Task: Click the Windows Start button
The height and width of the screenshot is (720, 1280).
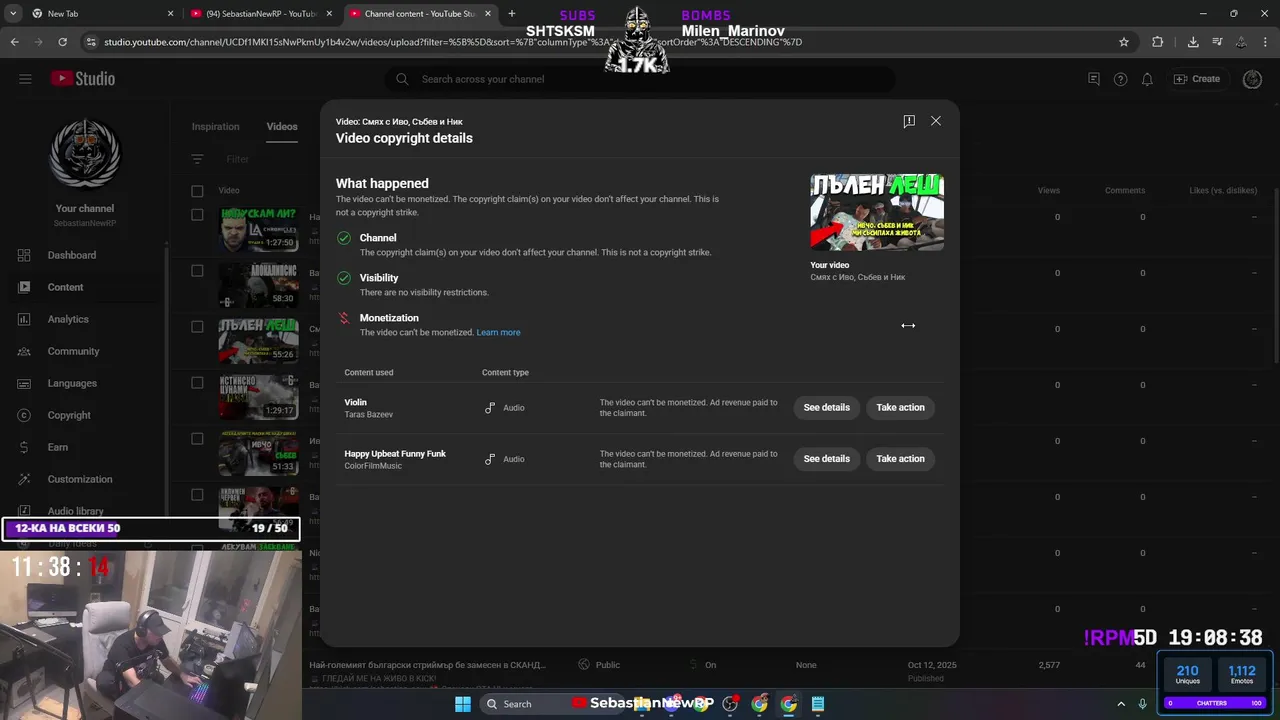Action: (463, 704)
